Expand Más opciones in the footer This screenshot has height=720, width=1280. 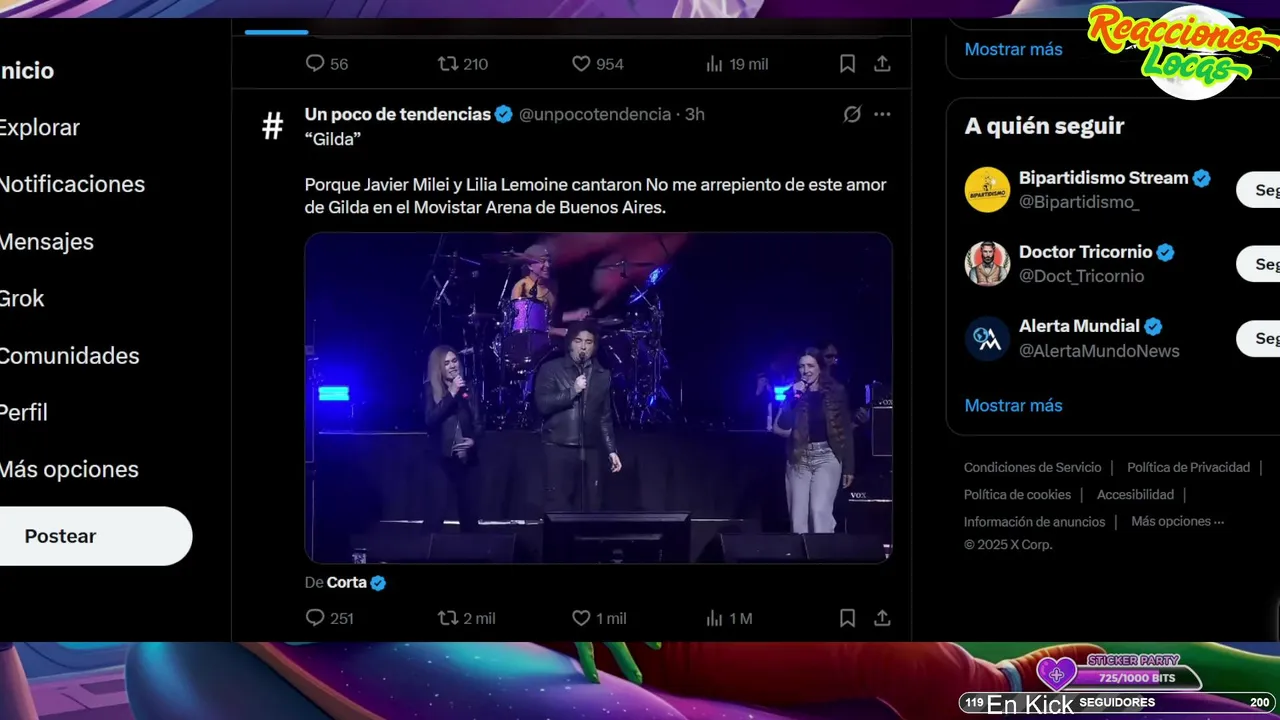click(x=1177, y=521)
